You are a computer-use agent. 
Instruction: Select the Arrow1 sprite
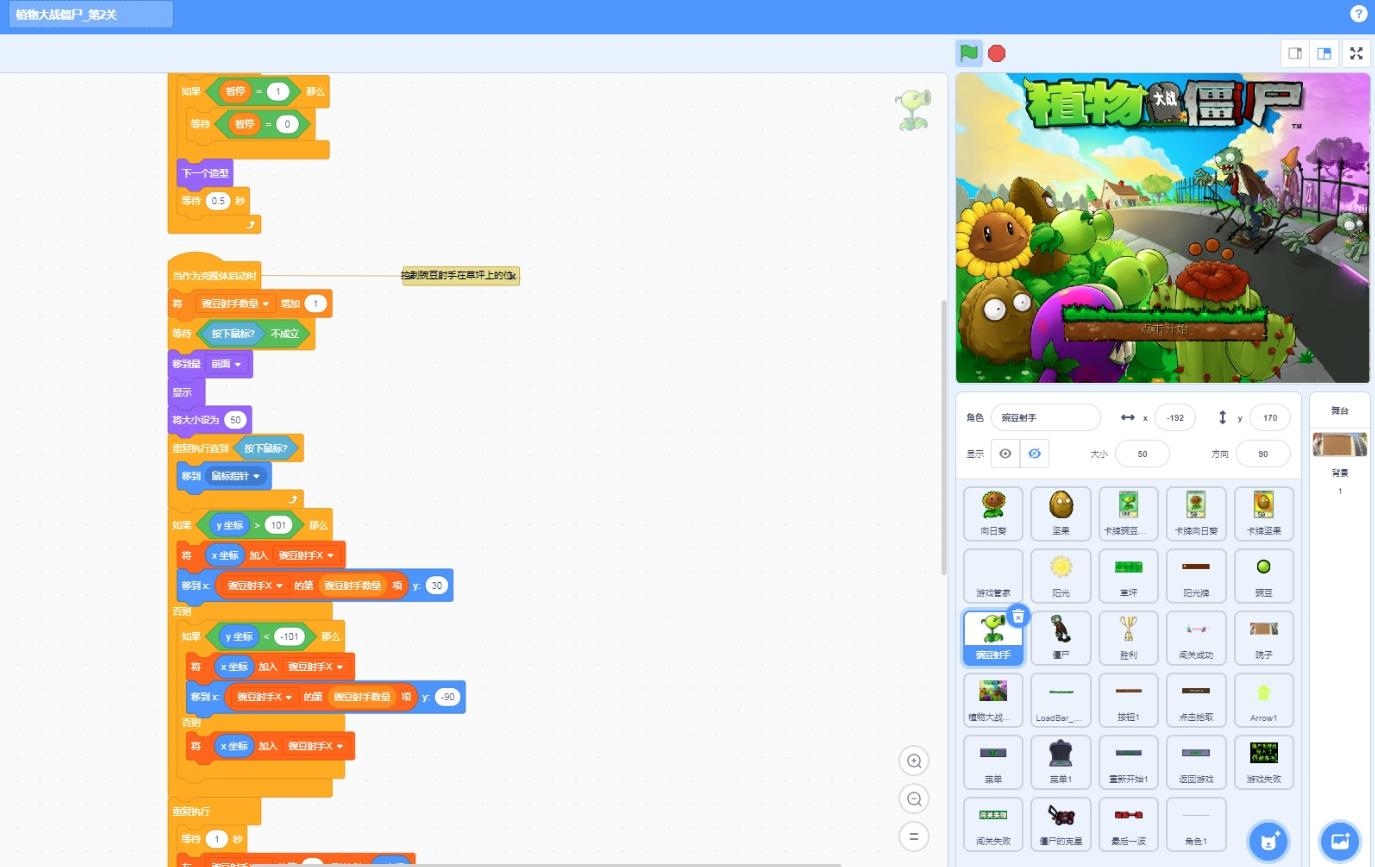point(1264,700)
